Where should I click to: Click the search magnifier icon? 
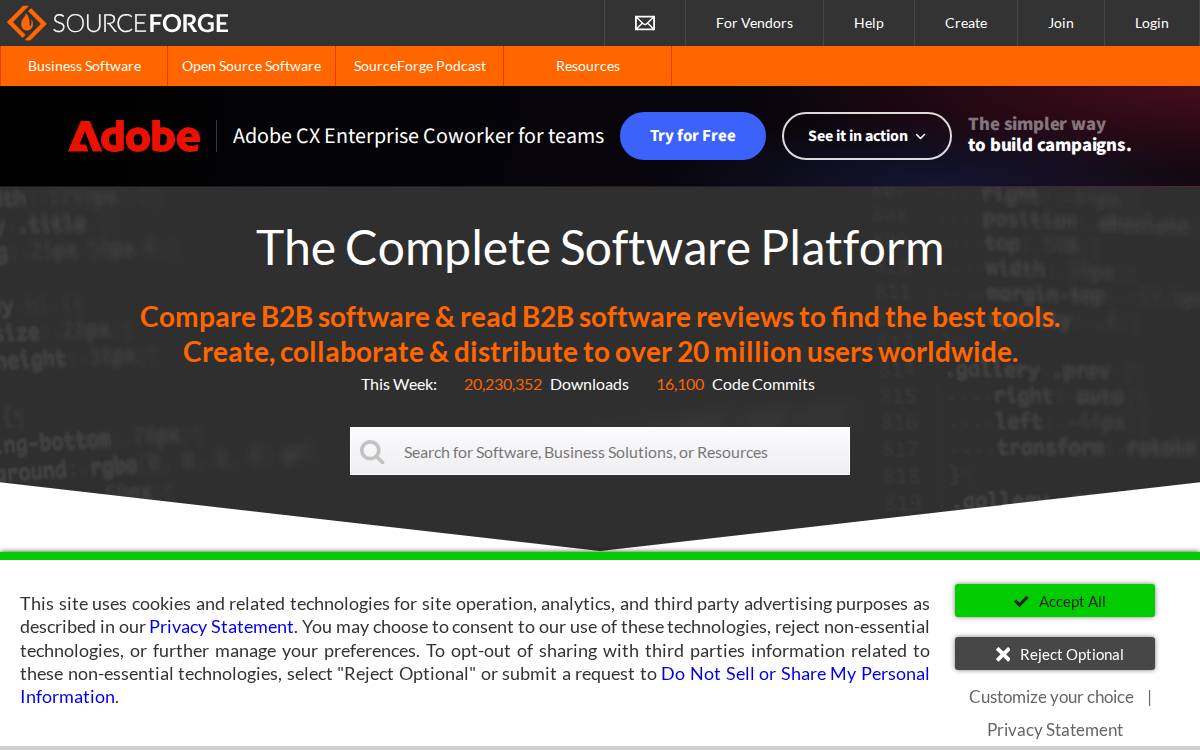tap(372, 452)
